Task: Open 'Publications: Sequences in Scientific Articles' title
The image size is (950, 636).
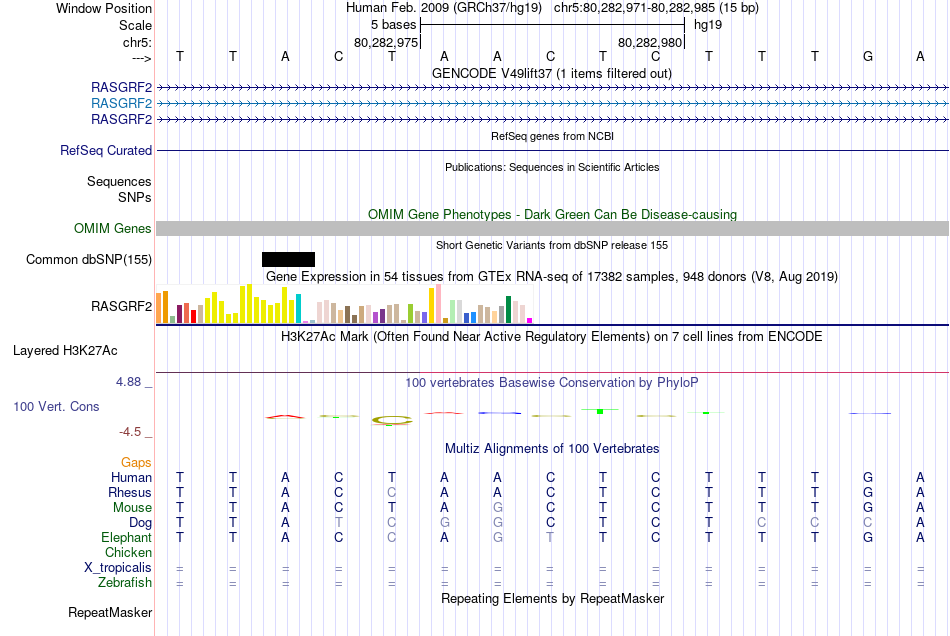Action: click(x=552, y=167)
